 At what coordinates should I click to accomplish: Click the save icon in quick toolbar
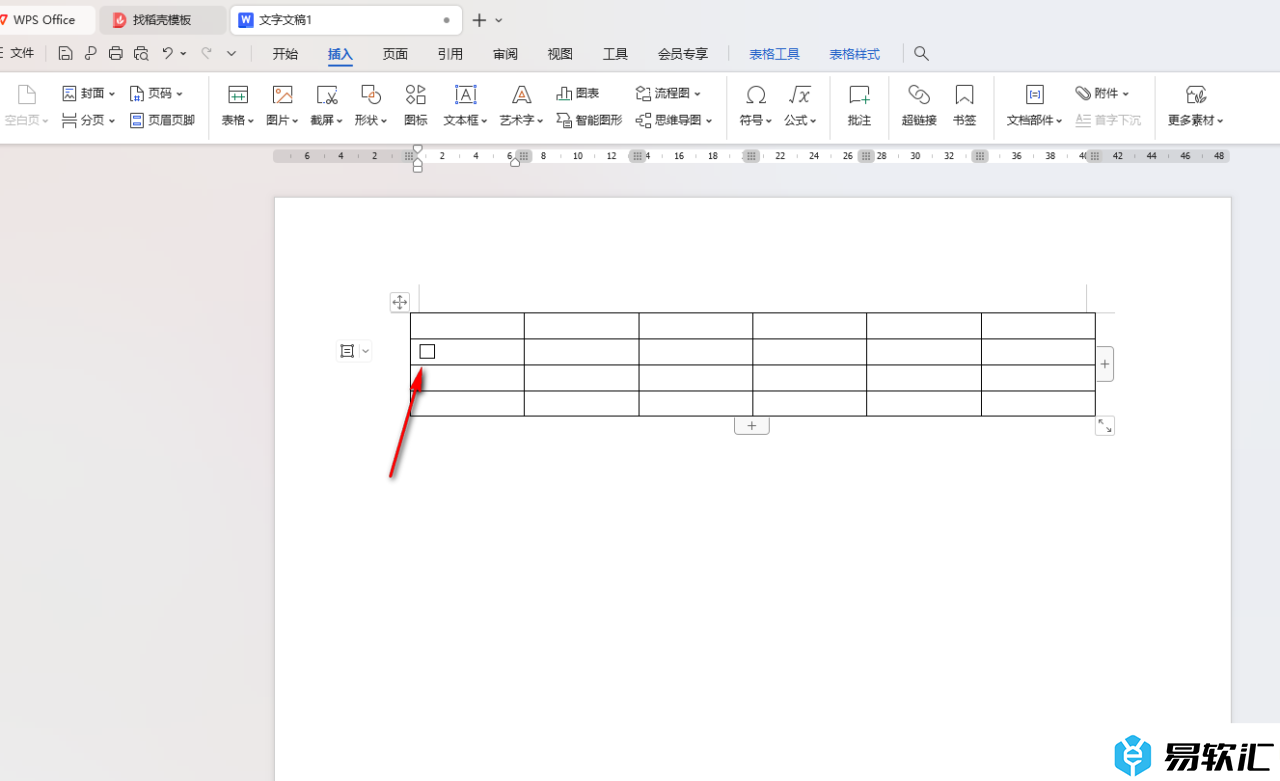pyautogui.click(x=65, y=53)
